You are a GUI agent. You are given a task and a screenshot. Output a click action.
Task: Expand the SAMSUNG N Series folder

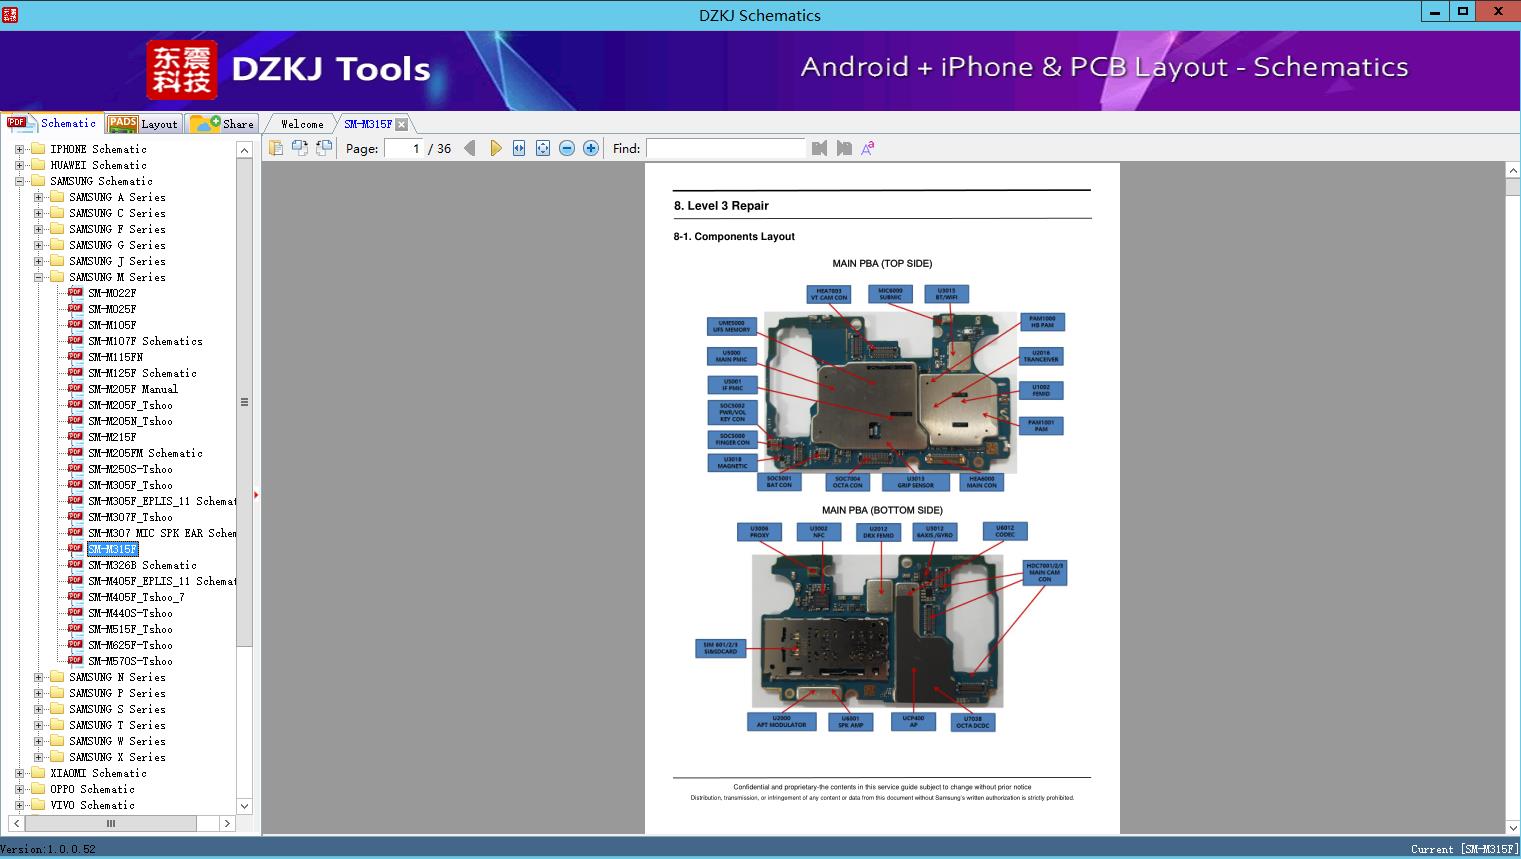(38, 677)
